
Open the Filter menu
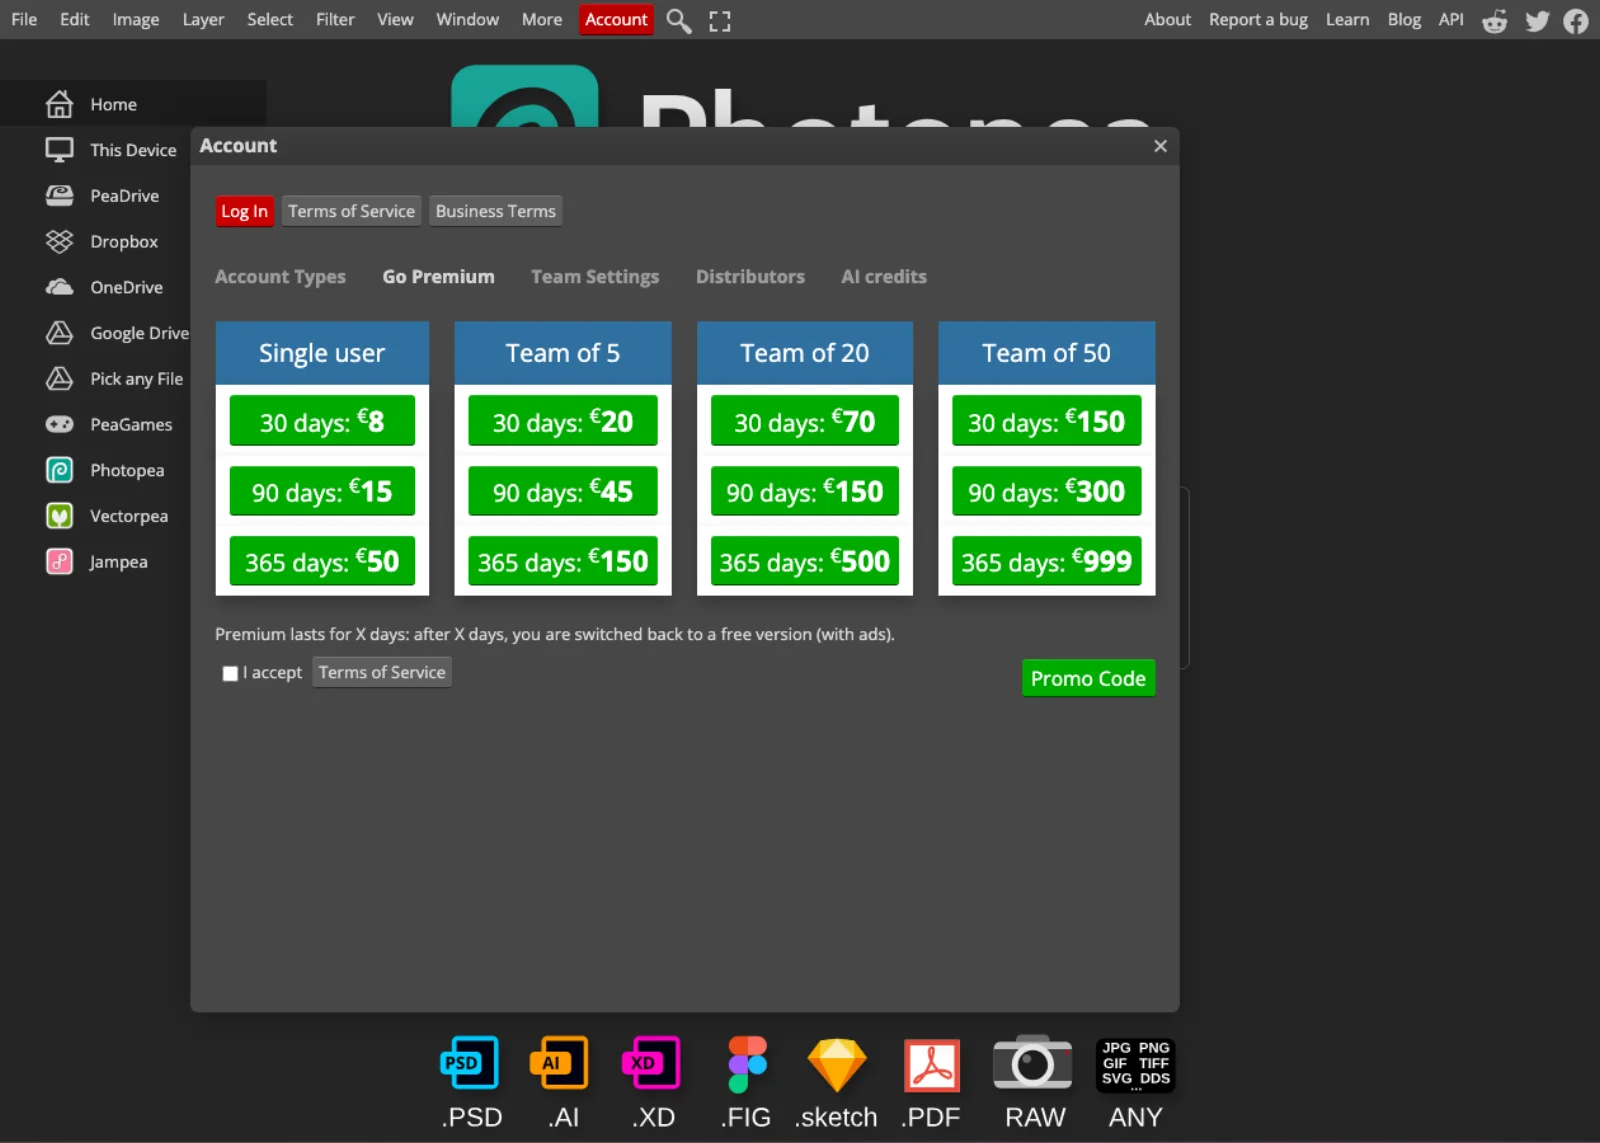point(335,19)
